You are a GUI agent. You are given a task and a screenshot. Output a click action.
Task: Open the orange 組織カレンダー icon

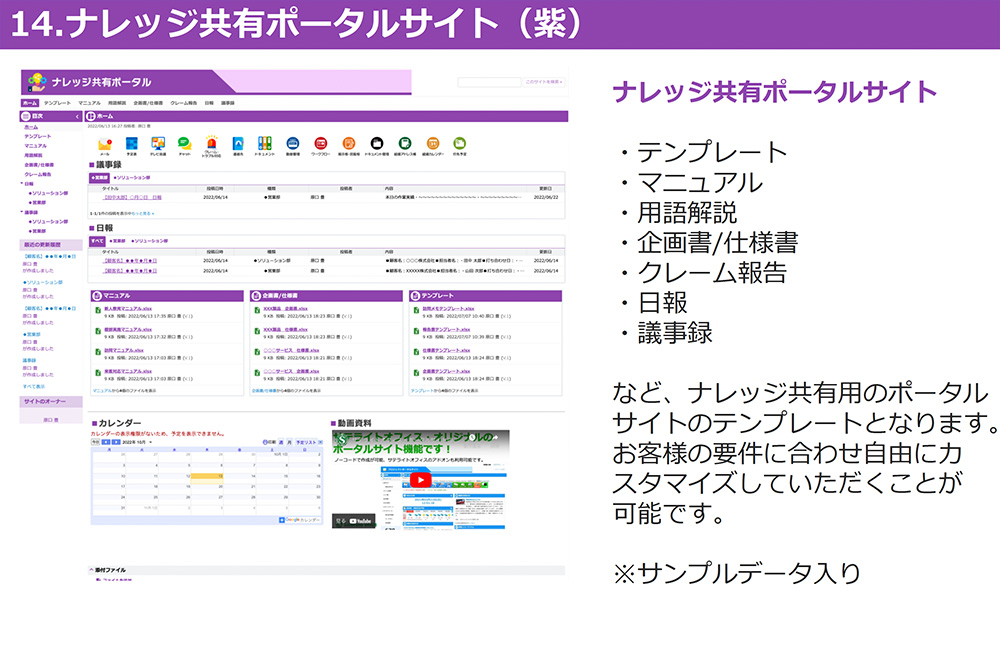[x=432, y=144]
